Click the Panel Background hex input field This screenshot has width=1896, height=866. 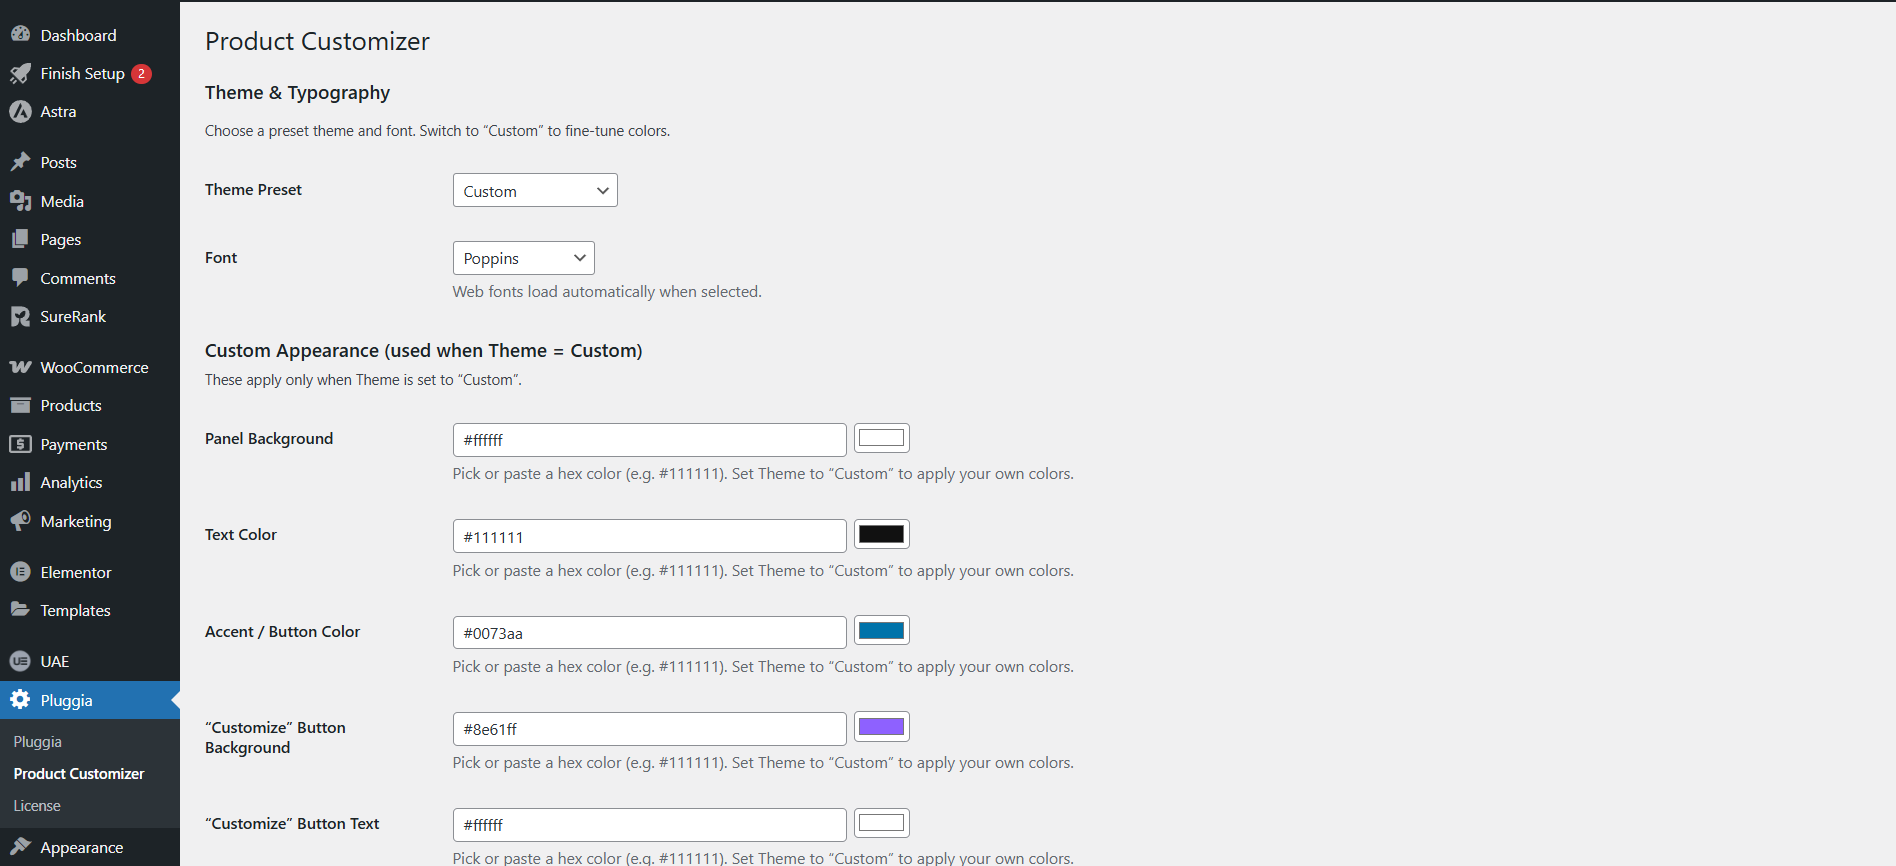pyautogui.click(x=649, y=440)
